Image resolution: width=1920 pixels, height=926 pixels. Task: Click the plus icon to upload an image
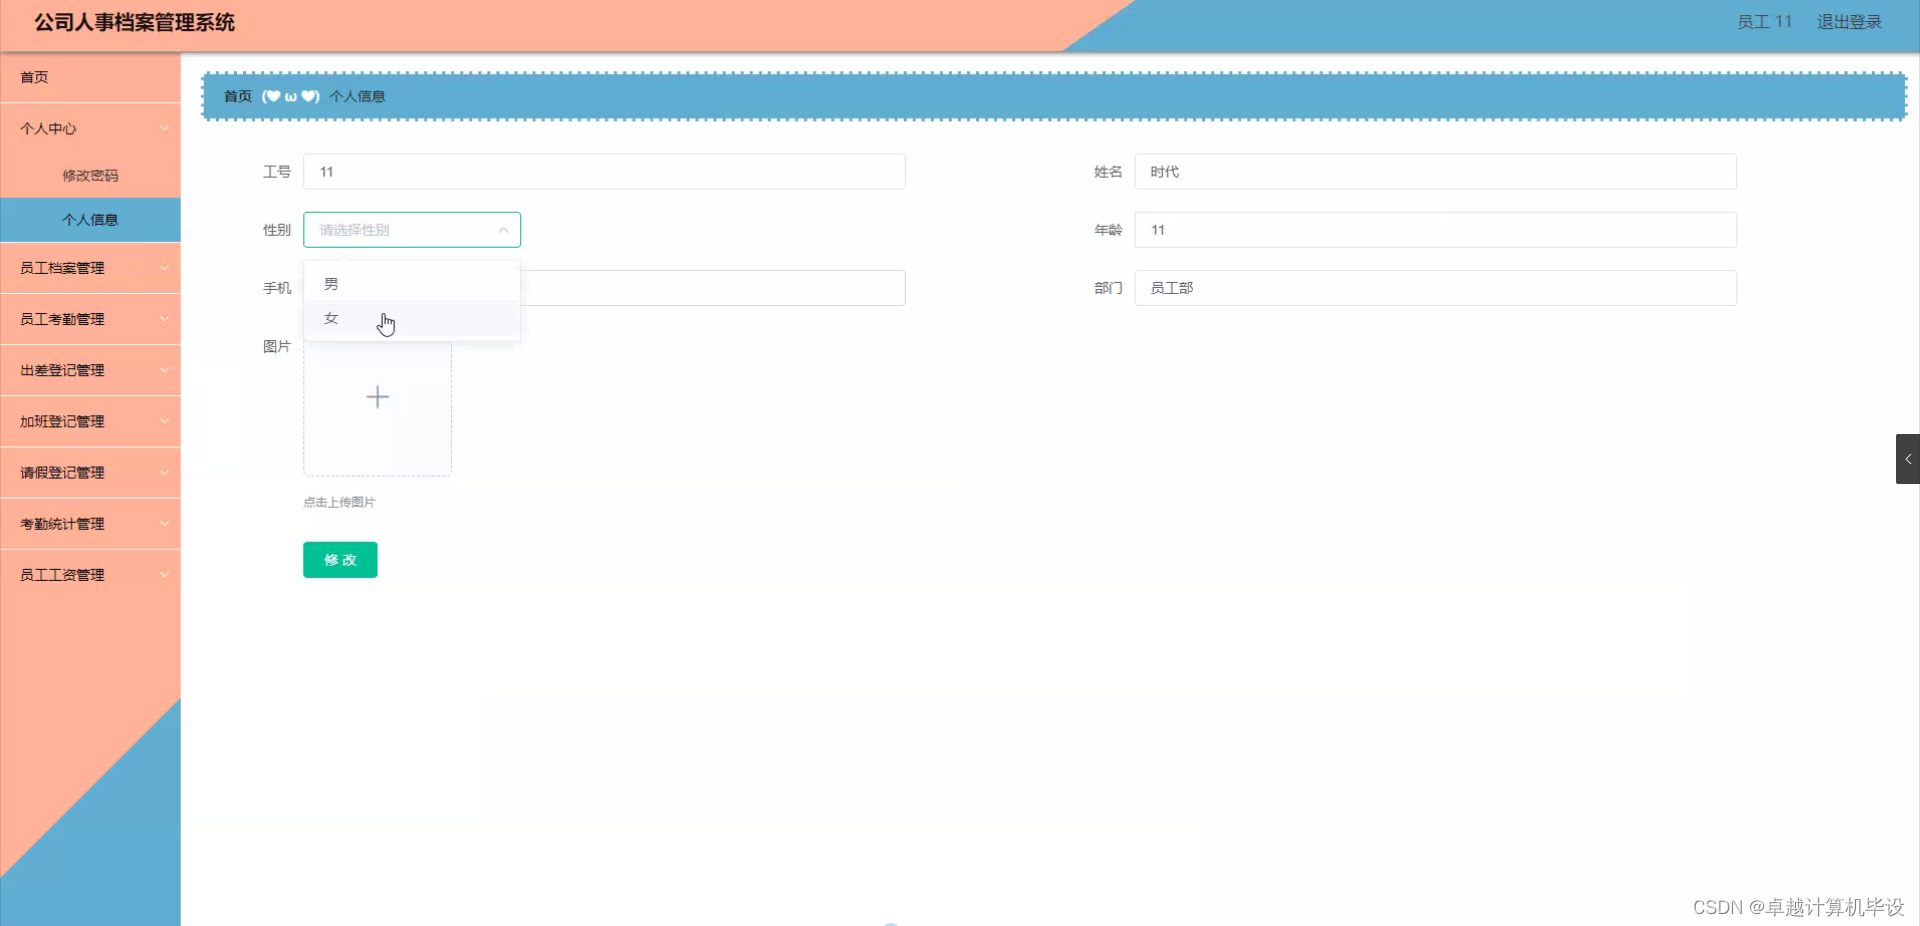click(x=377, y=397)
